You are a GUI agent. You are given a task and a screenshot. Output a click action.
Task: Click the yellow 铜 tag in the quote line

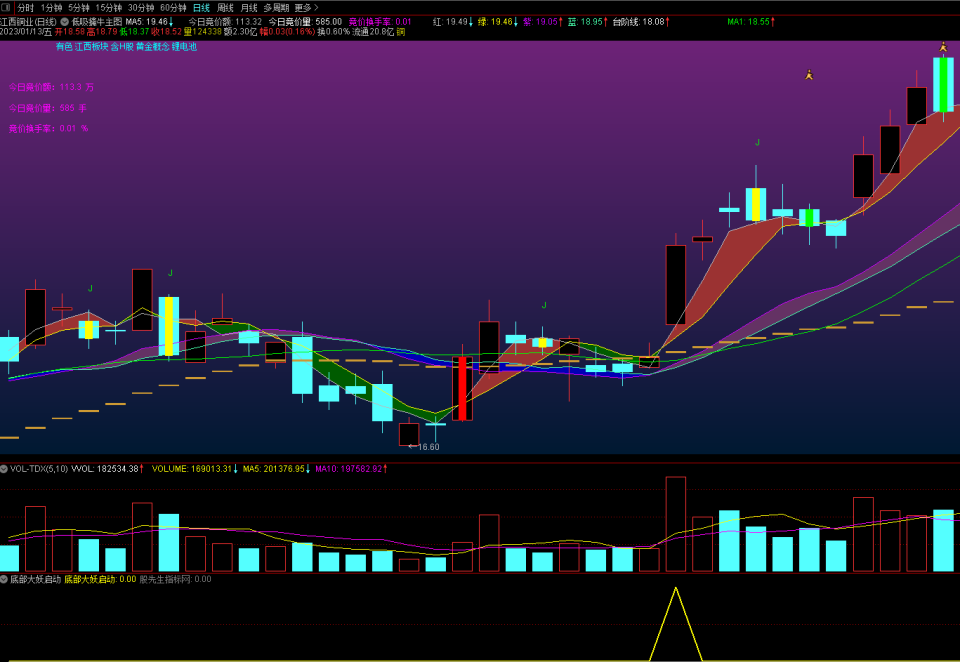[x=401, y=32]
